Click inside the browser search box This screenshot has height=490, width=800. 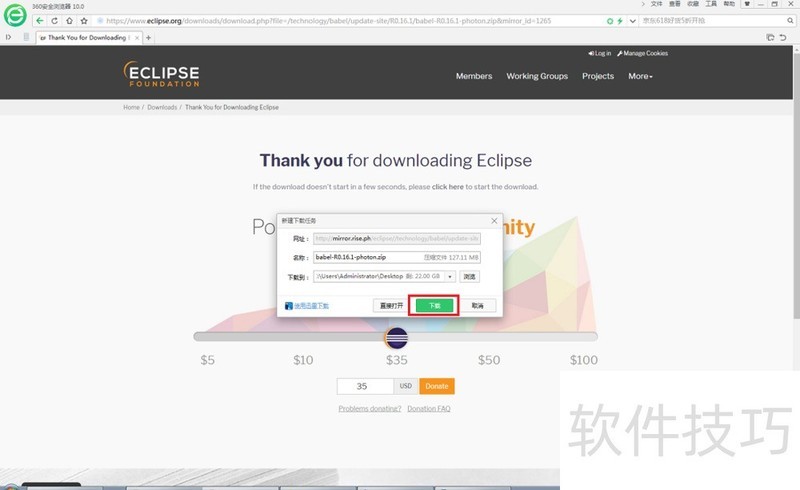[712, 21]
